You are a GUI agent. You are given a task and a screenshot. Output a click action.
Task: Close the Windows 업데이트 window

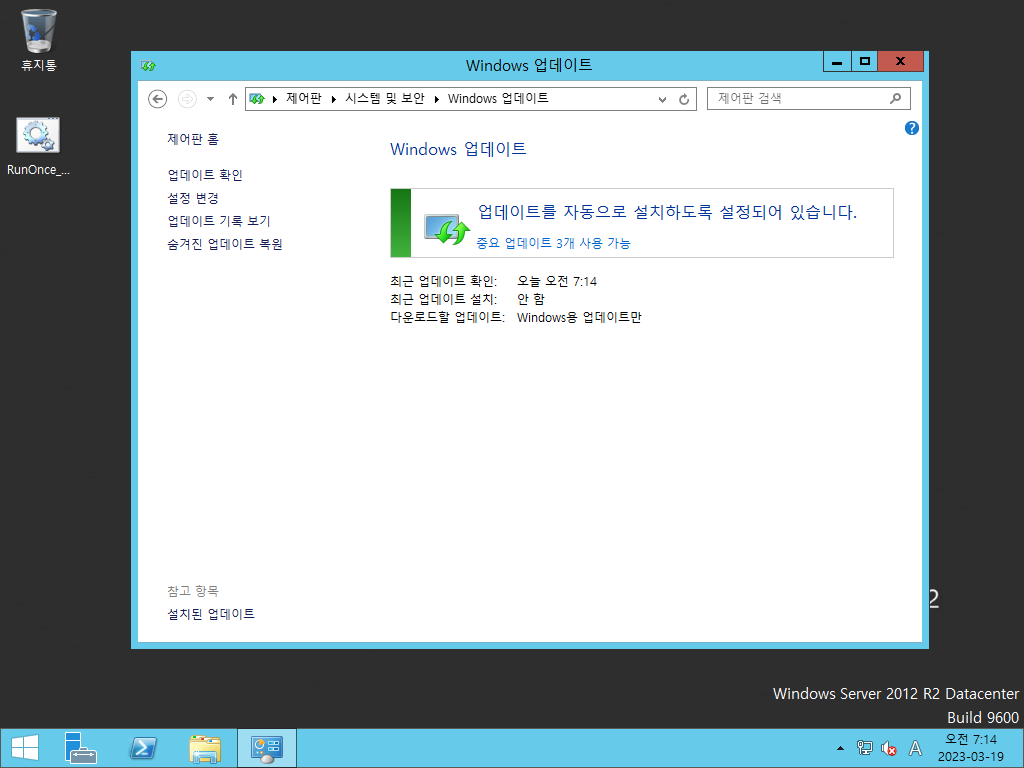click(901, 62)
